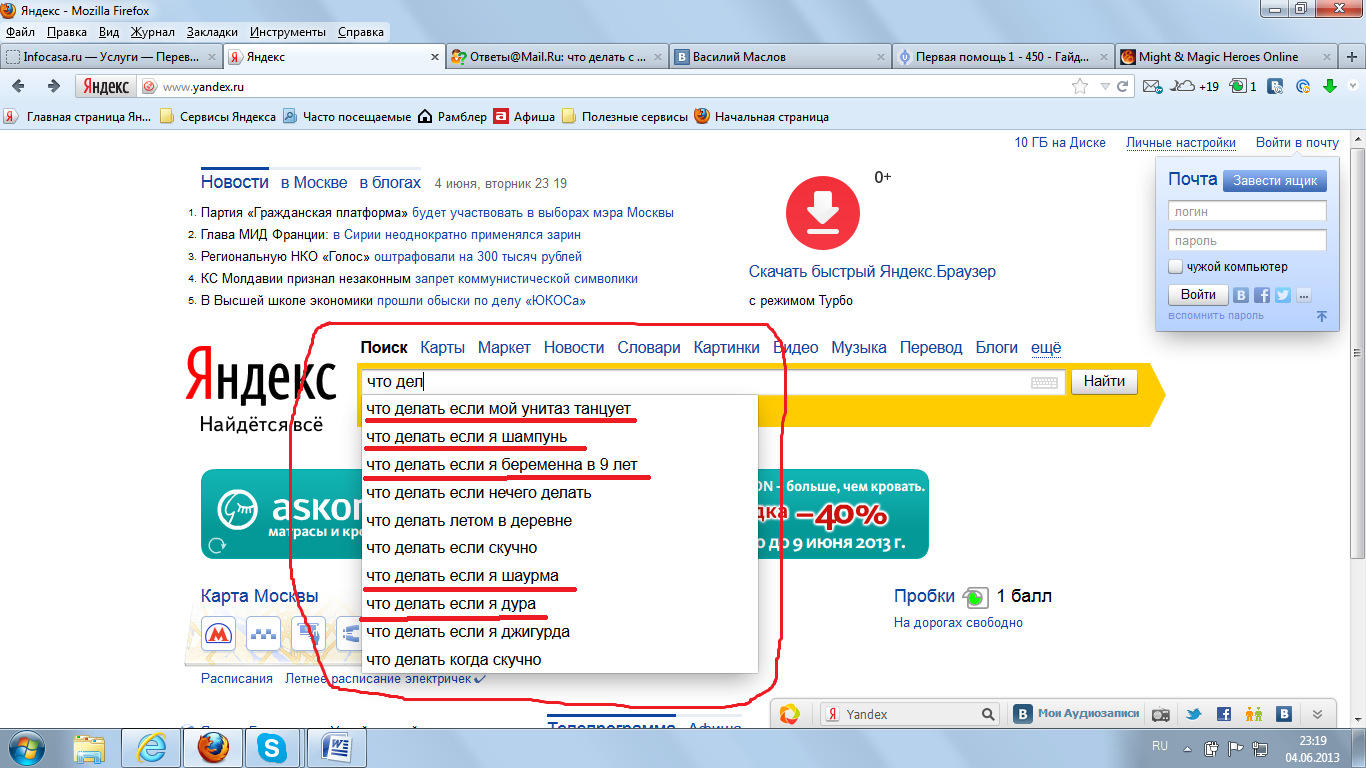Click the логин input field
1366x768 pixels.
coord(1247,211)
